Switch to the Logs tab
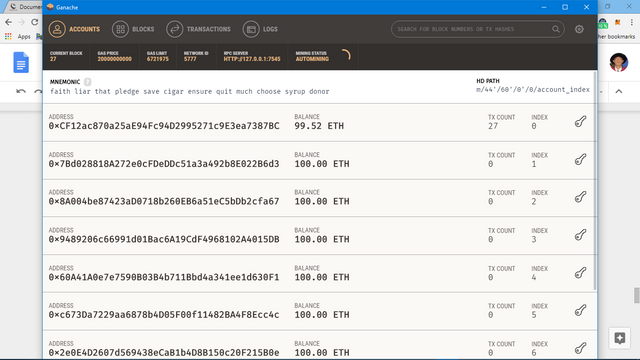This screenshot has height=360, width=640. (260, 29)
